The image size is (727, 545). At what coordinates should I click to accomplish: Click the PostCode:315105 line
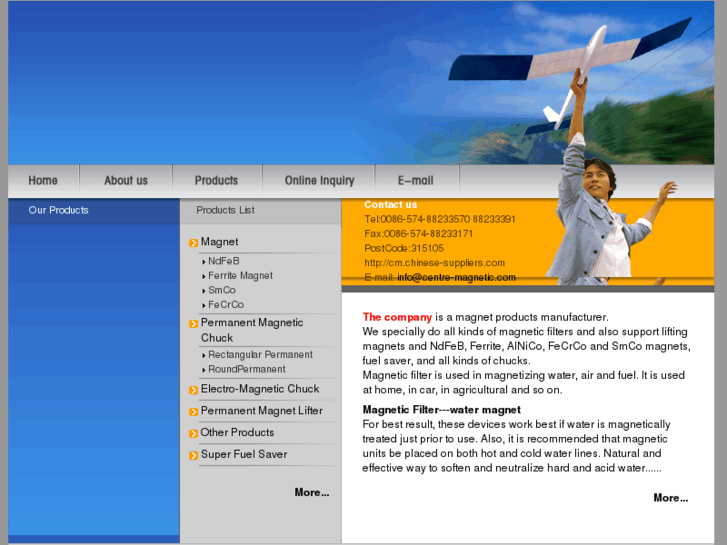(404, 248)
